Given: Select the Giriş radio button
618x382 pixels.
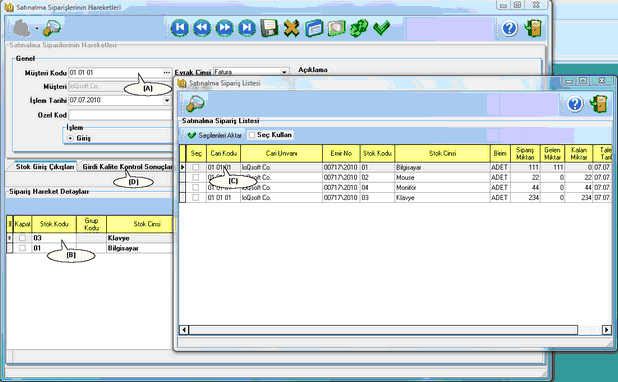Looking at the screenshot, I should coord(71,138).
